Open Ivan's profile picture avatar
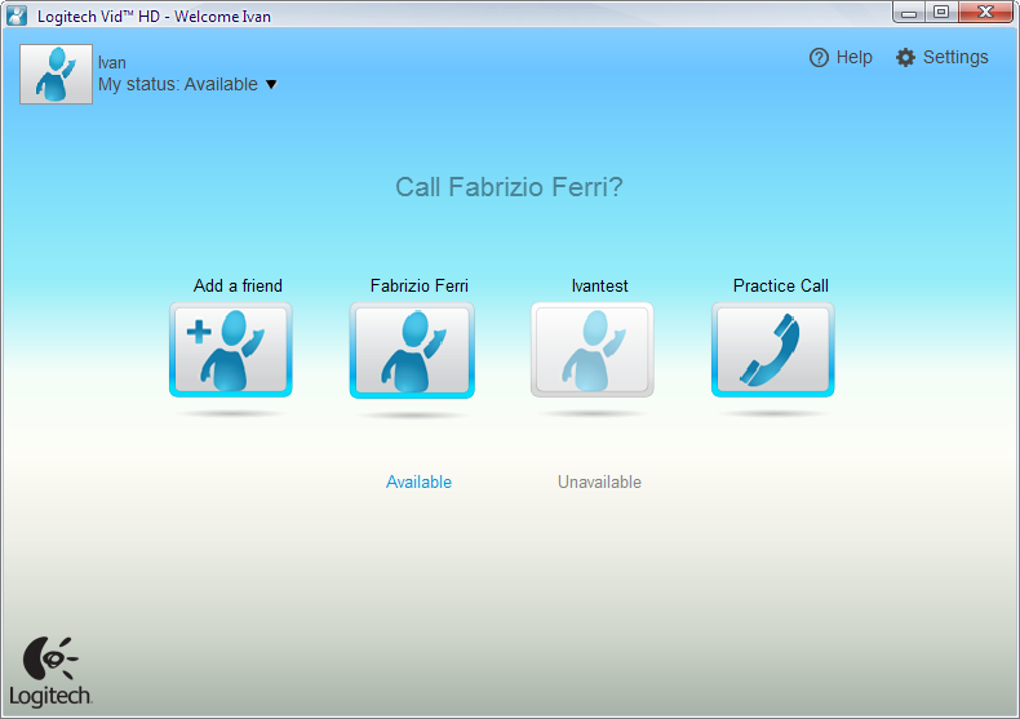This screenshot has width=1020, height=719. tap(56, 74)
